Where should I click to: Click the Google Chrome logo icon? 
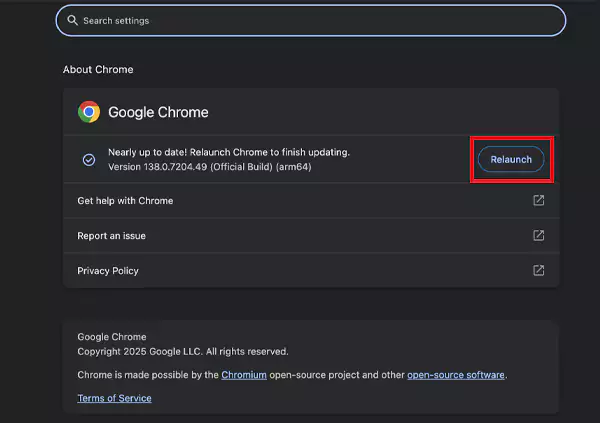coord(89,112)
